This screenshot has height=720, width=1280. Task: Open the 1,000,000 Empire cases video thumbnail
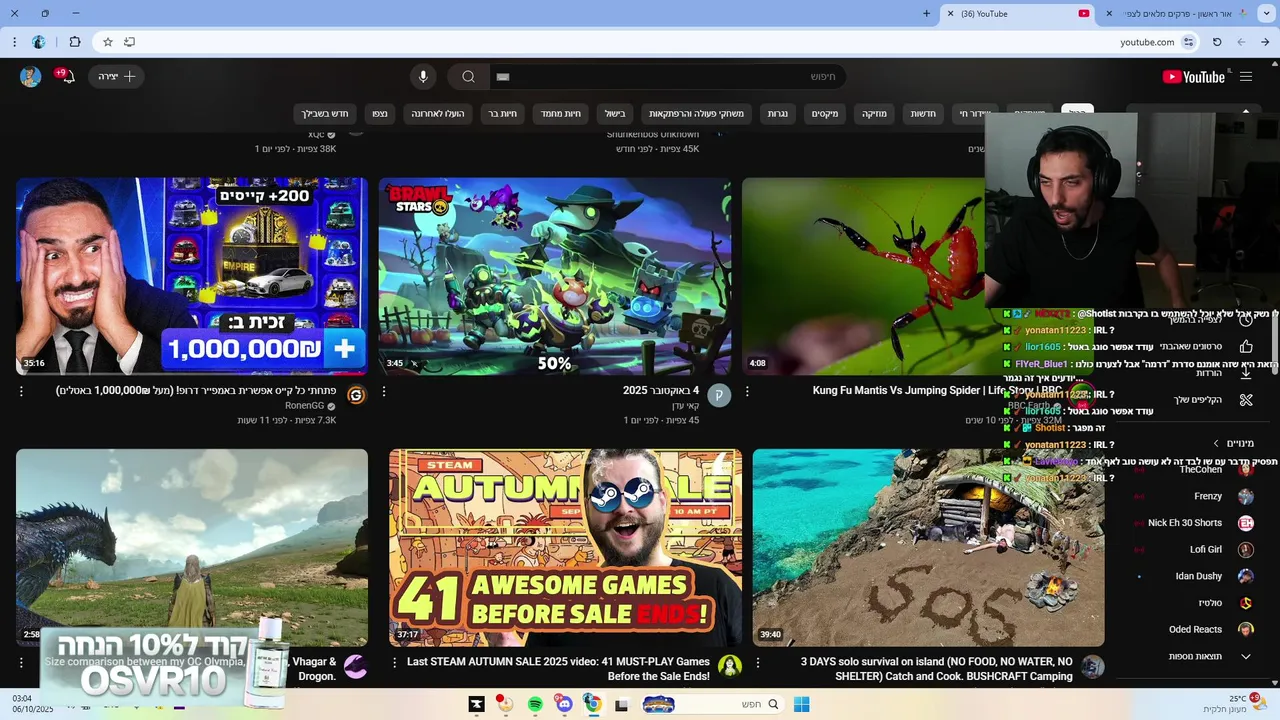click(x=192, y=276)
